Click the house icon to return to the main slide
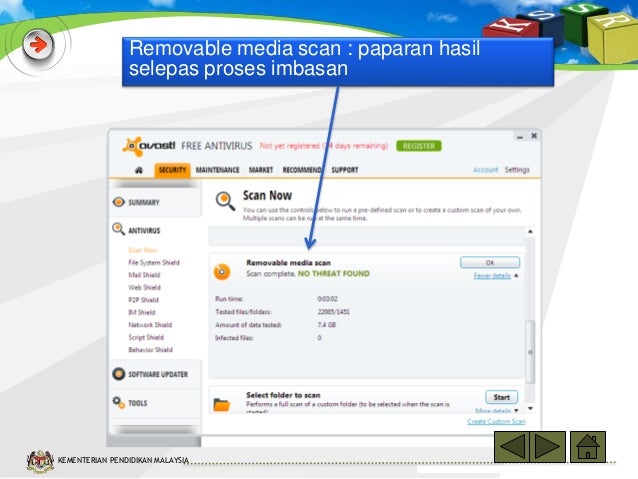Image resolution: width=638 pixels, height=479 pixels. (588, 447)
